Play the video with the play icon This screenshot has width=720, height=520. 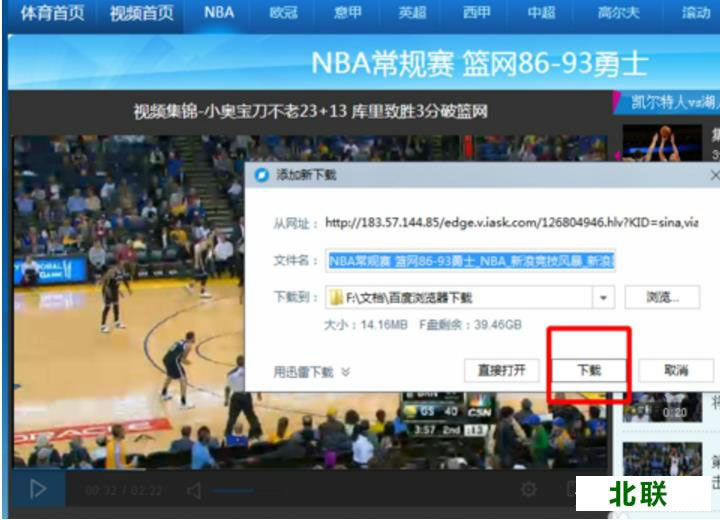coord(38,489)
